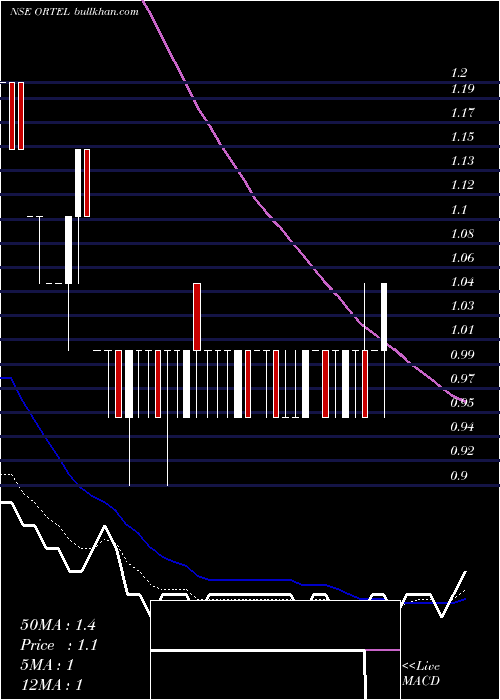Screen dimensions: 500x700
Task: Click the 5MA : 1 readout
Action: click(47, 665)
